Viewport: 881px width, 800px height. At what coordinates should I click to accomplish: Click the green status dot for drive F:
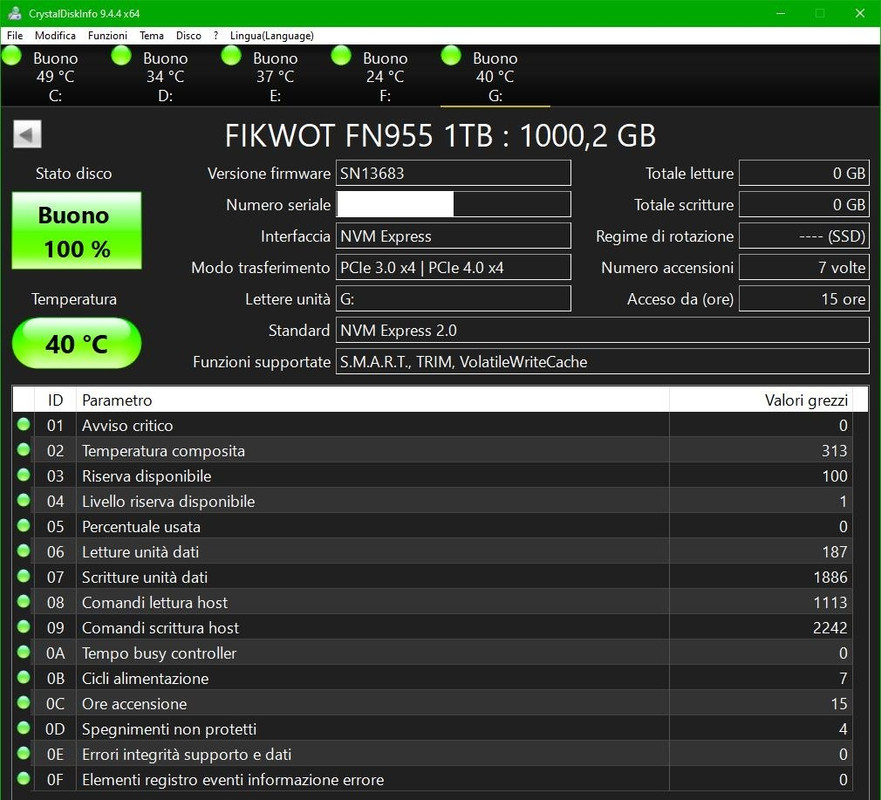341,56
